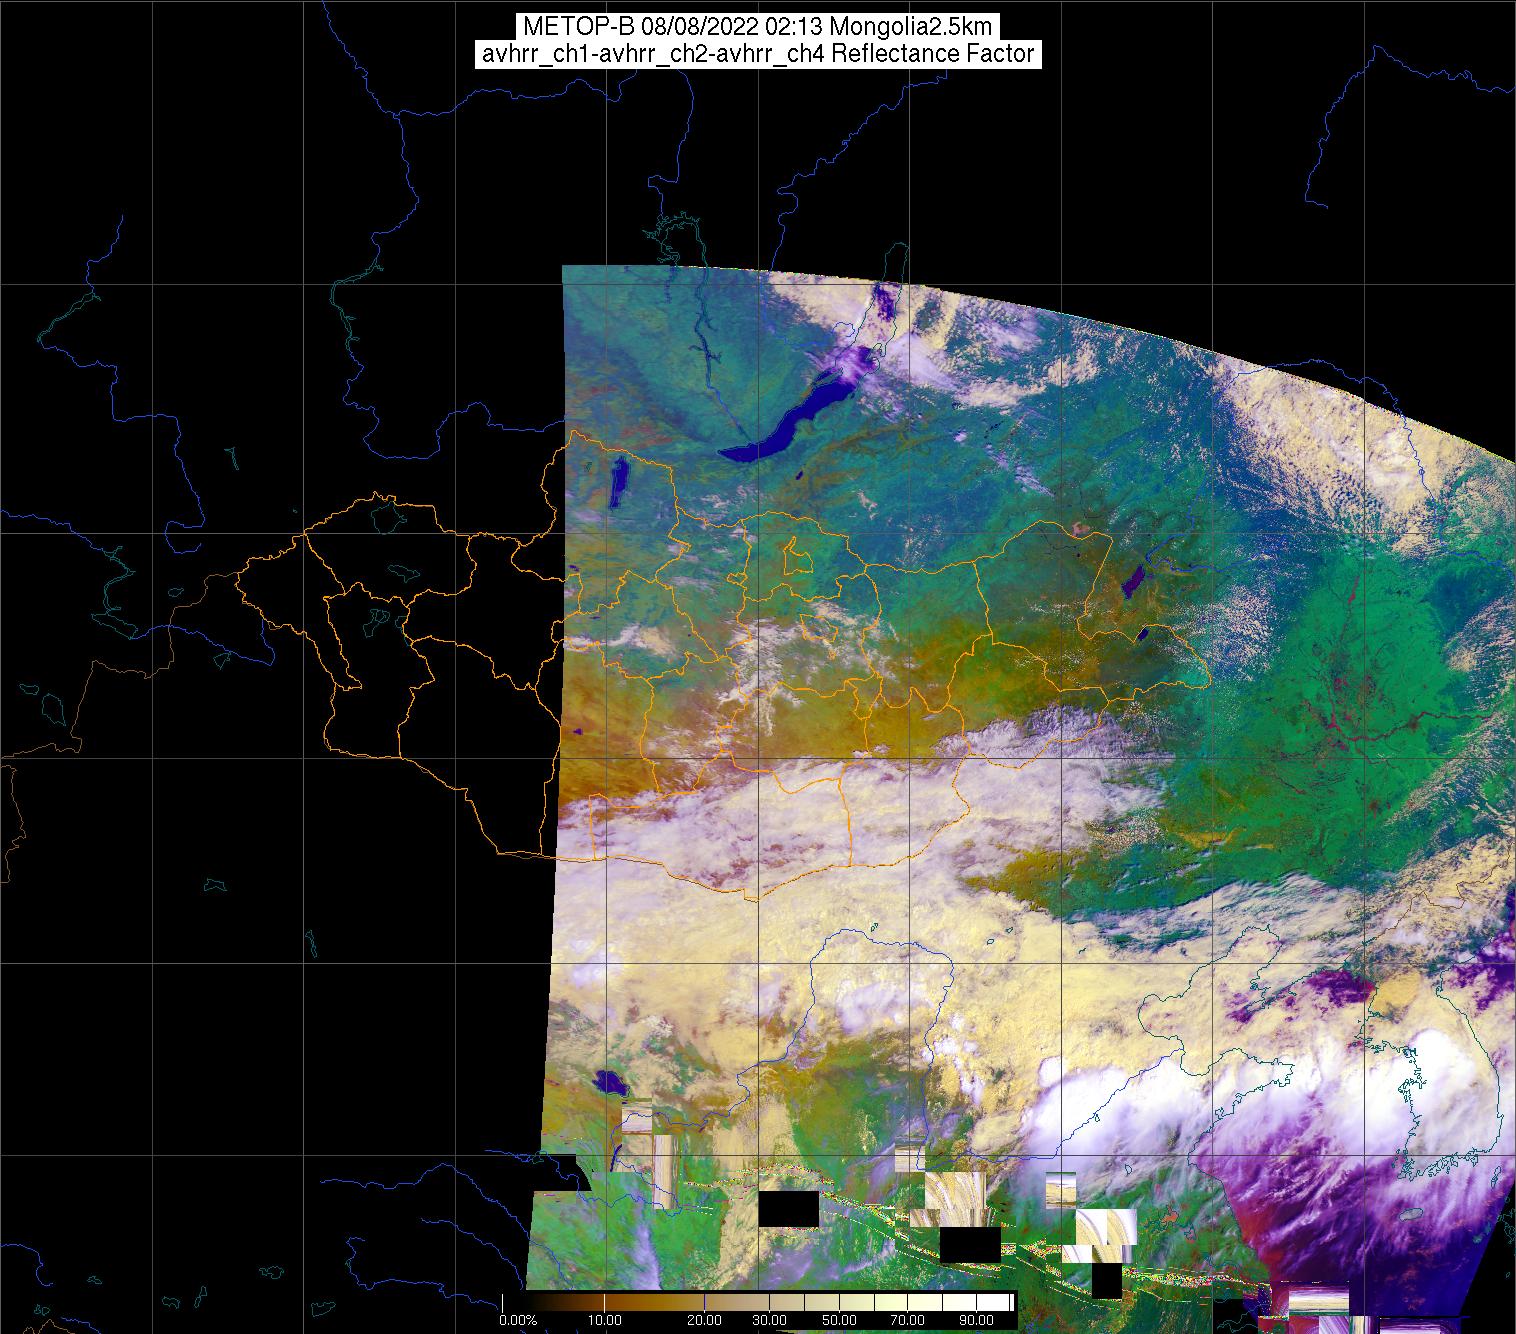
Task: Click the reflectance color scale bar
Action: click(x=758, y=1302)
